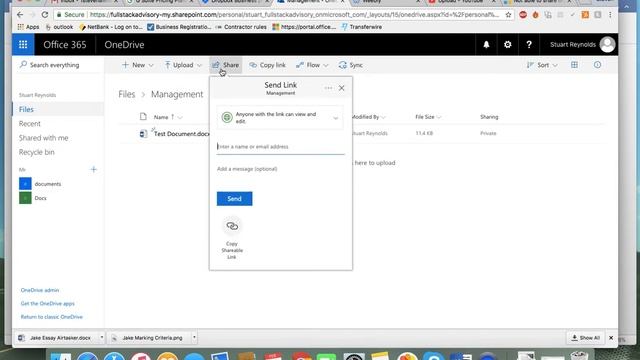Image resolution: width=640 pixels, height=360 pixels.
Task: Open the NetBank bookmark
Action: pyautogui.click(x=111, y=27)
